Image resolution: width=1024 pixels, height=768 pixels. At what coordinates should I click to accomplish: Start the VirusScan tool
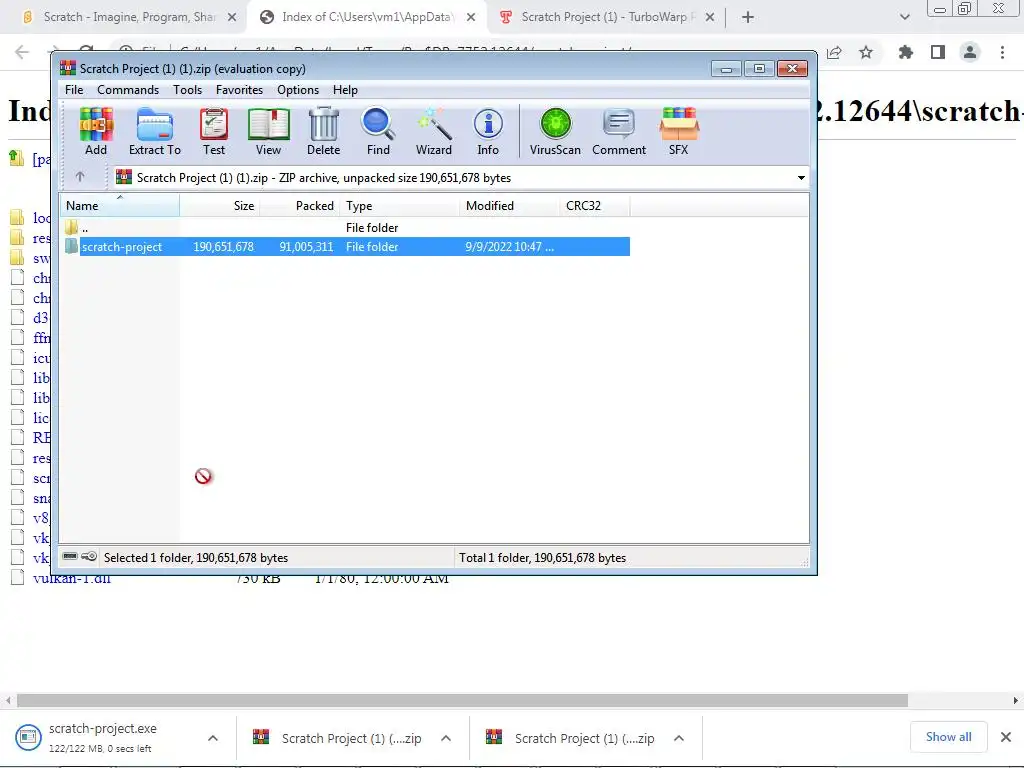pos(555,131)
